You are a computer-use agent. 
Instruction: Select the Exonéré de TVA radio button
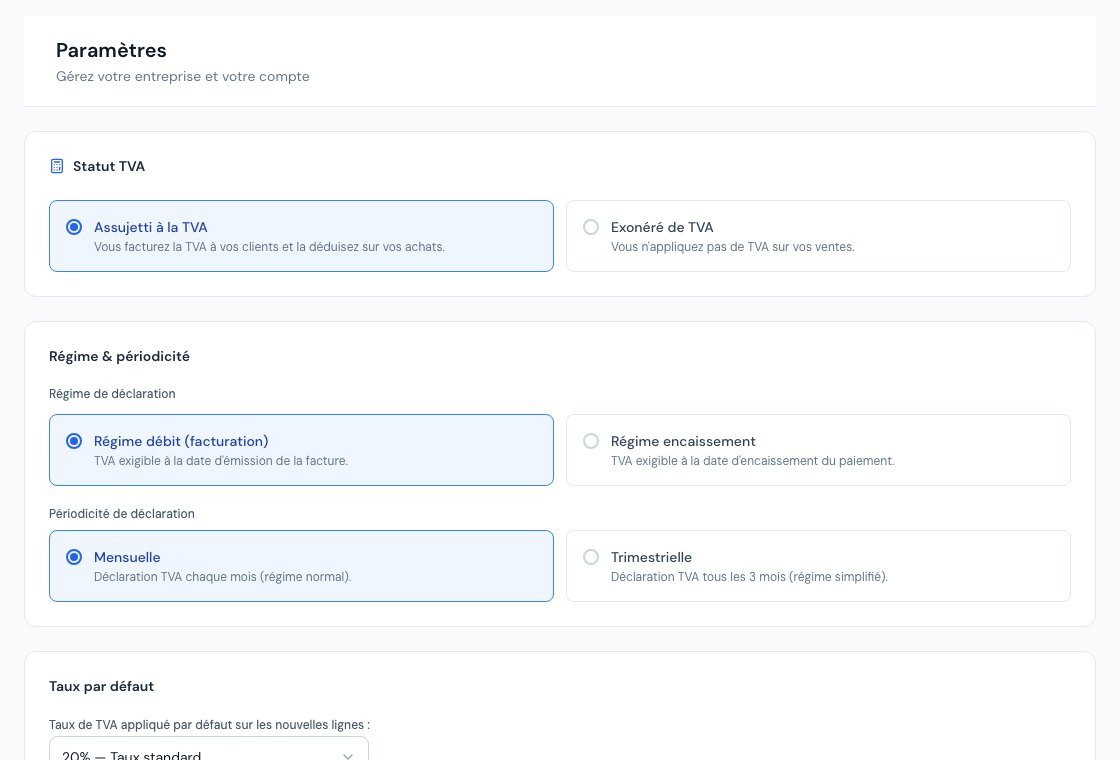(x=591, y=227)
